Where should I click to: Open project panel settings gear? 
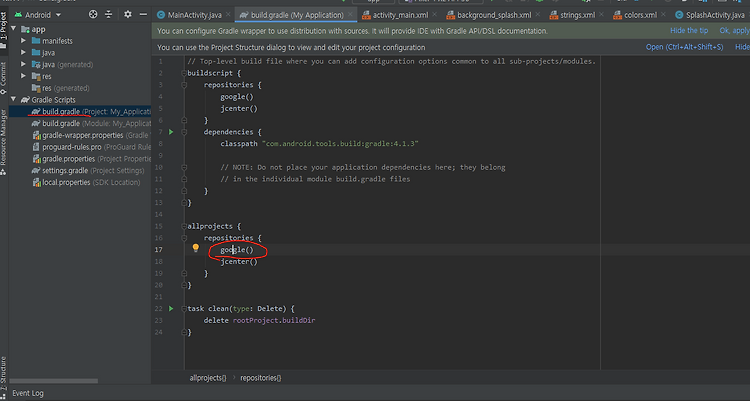coord(128,14)
